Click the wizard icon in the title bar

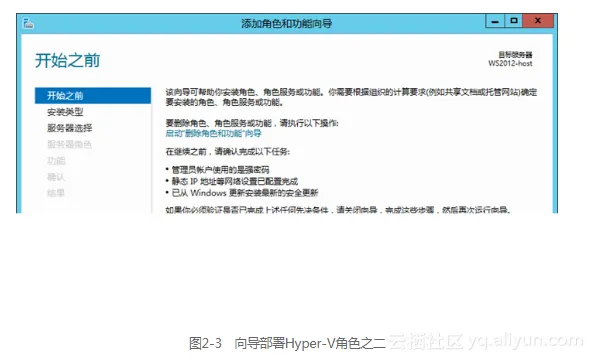(28, 23)
